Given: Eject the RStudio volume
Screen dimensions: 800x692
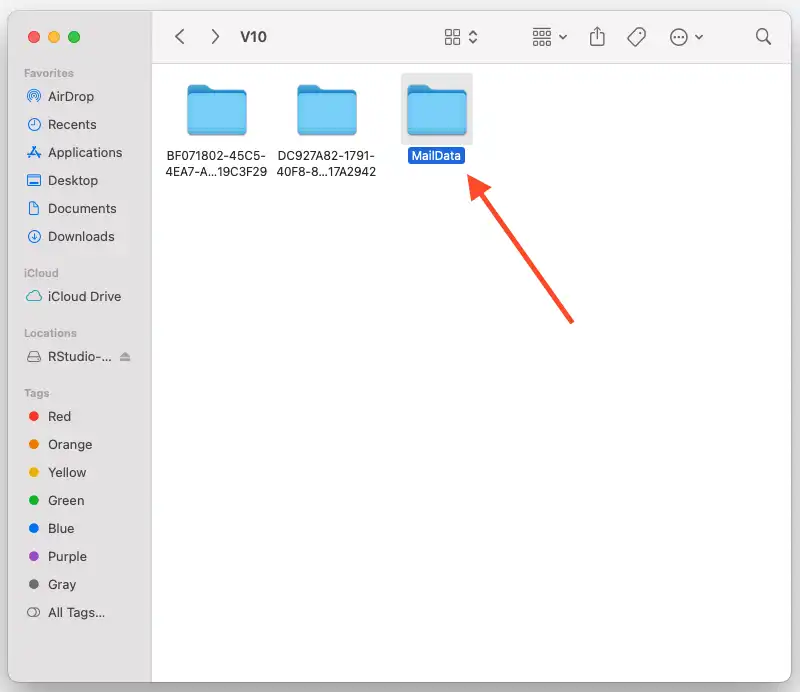Looking at the screenshot, I should 125,357.
